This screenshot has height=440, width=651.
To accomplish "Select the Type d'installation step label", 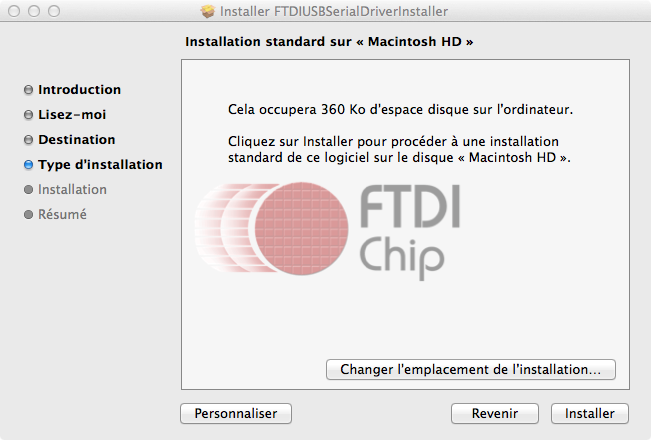I will click(x=100, y=165).
